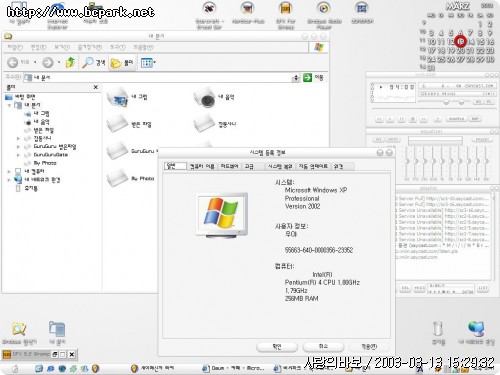Click 취소 (Cancel) button in System Properties

pos(323,347)
